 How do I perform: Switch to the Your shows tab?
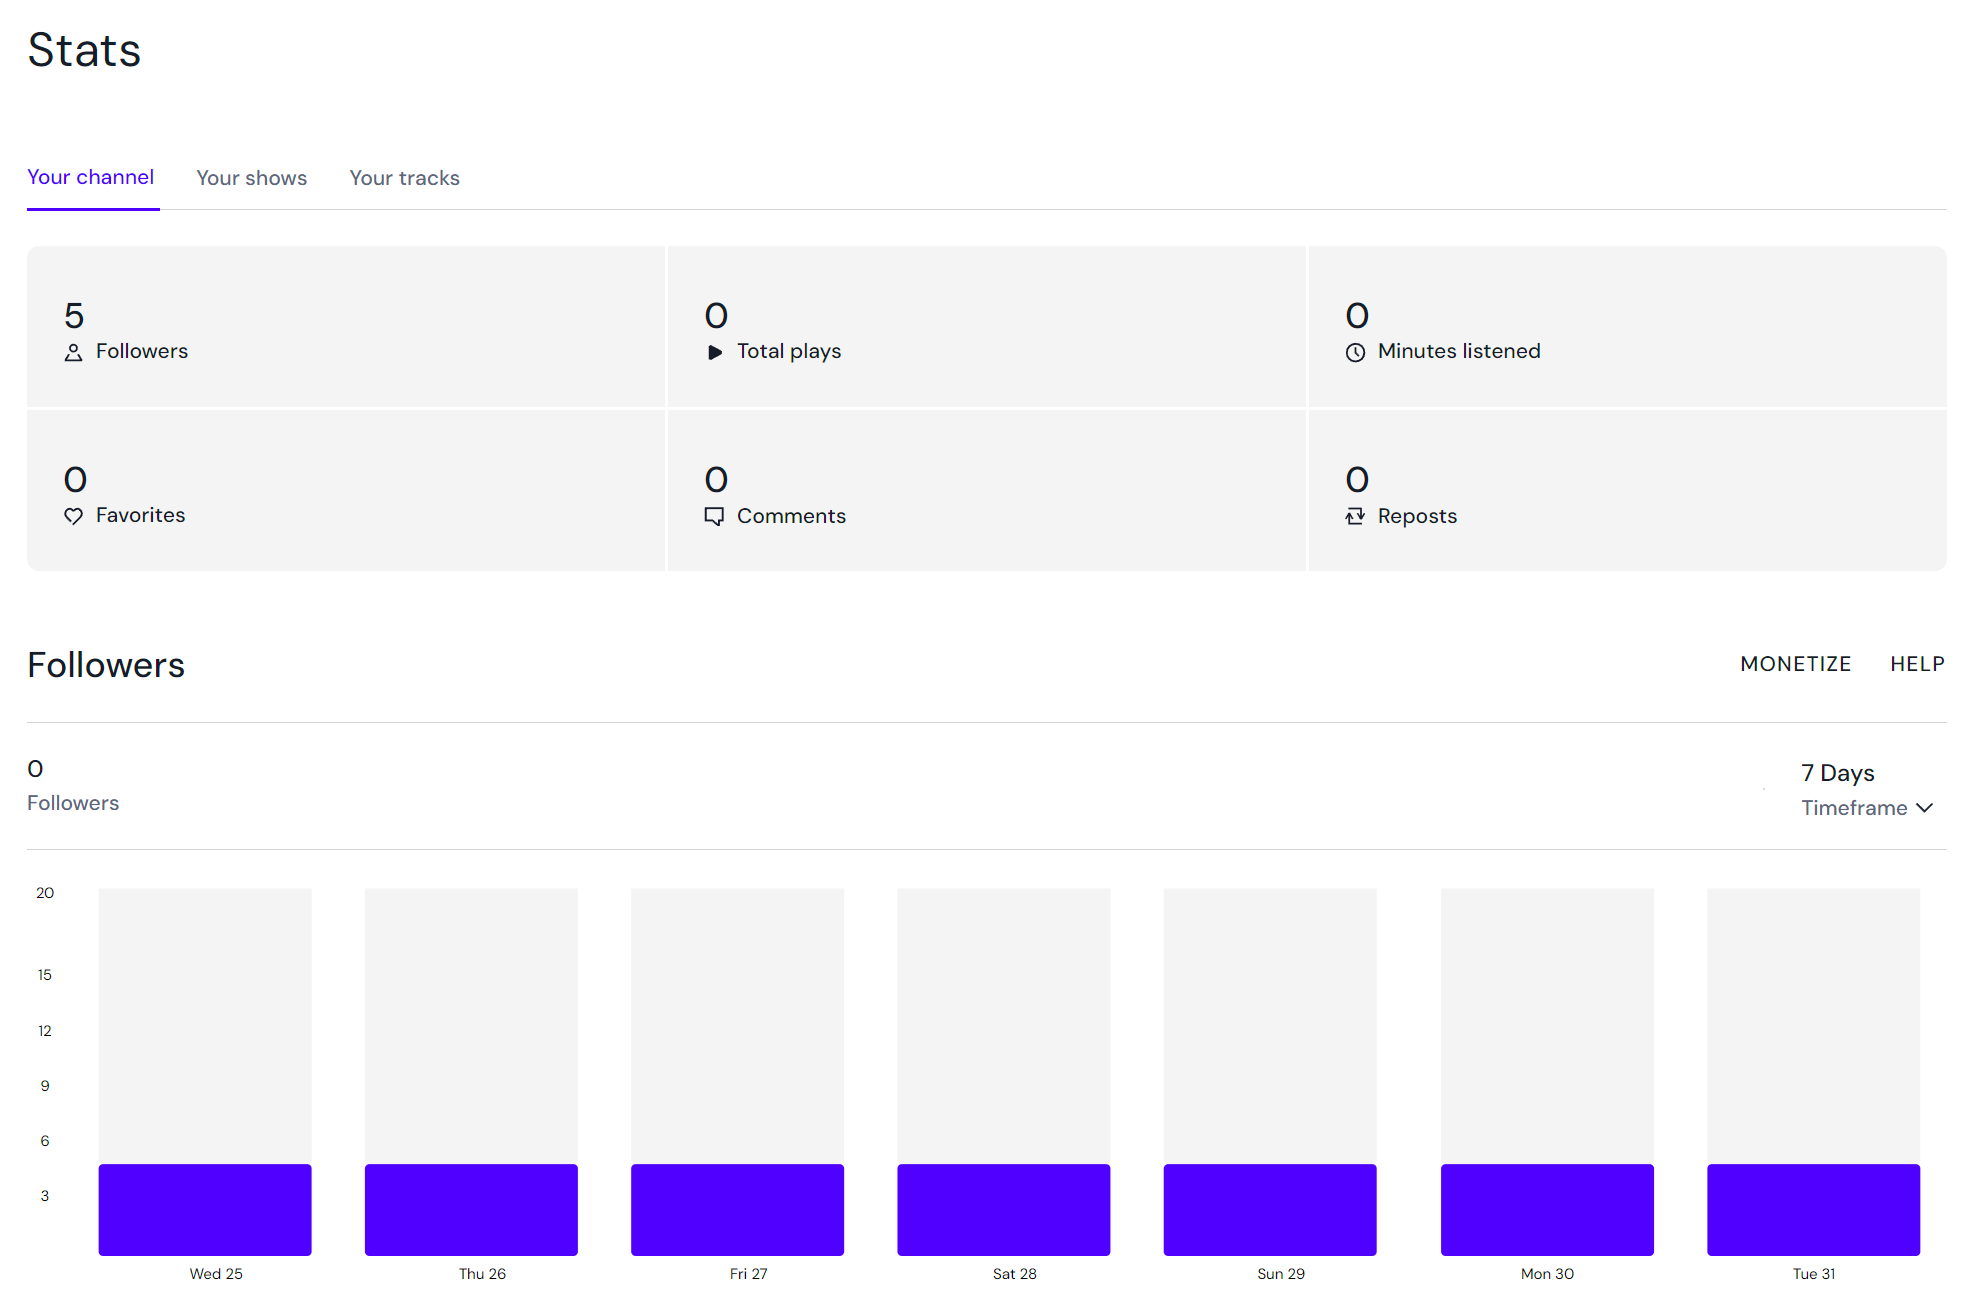(x=251, y=178)
